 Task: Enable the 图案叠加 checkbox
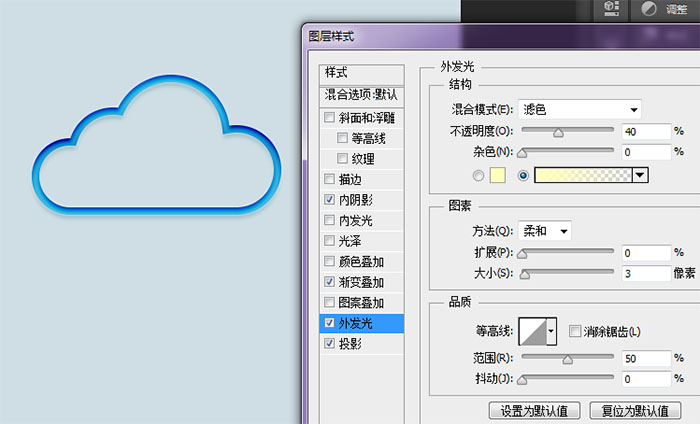329,302
